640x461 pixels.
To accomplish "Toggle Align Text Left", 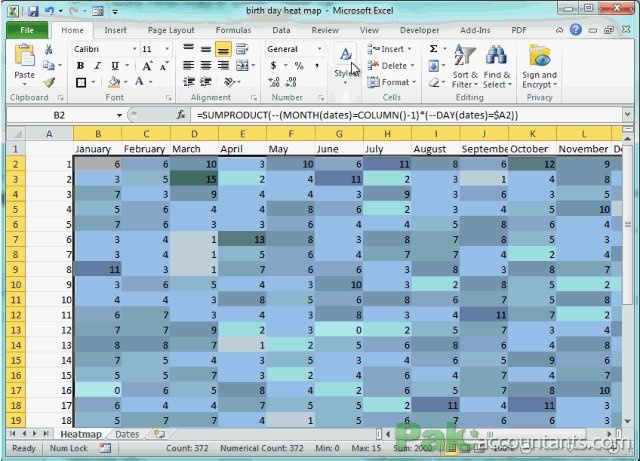I will pos(188,65).
